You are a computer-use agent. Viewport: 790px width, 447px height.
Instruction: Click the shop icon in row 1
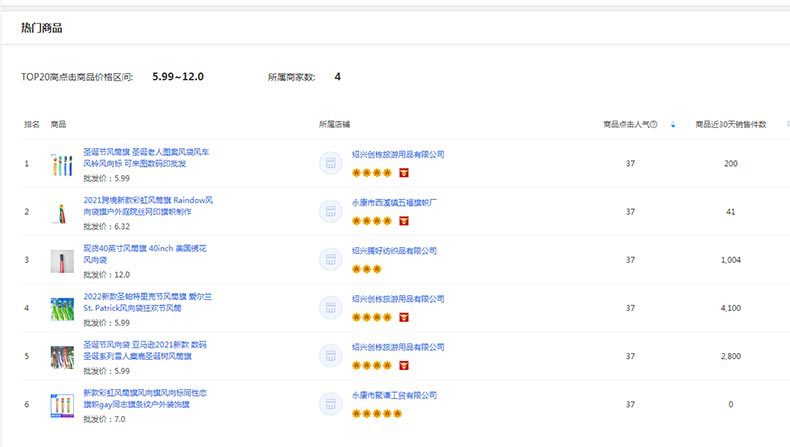(x=331, y=163)
